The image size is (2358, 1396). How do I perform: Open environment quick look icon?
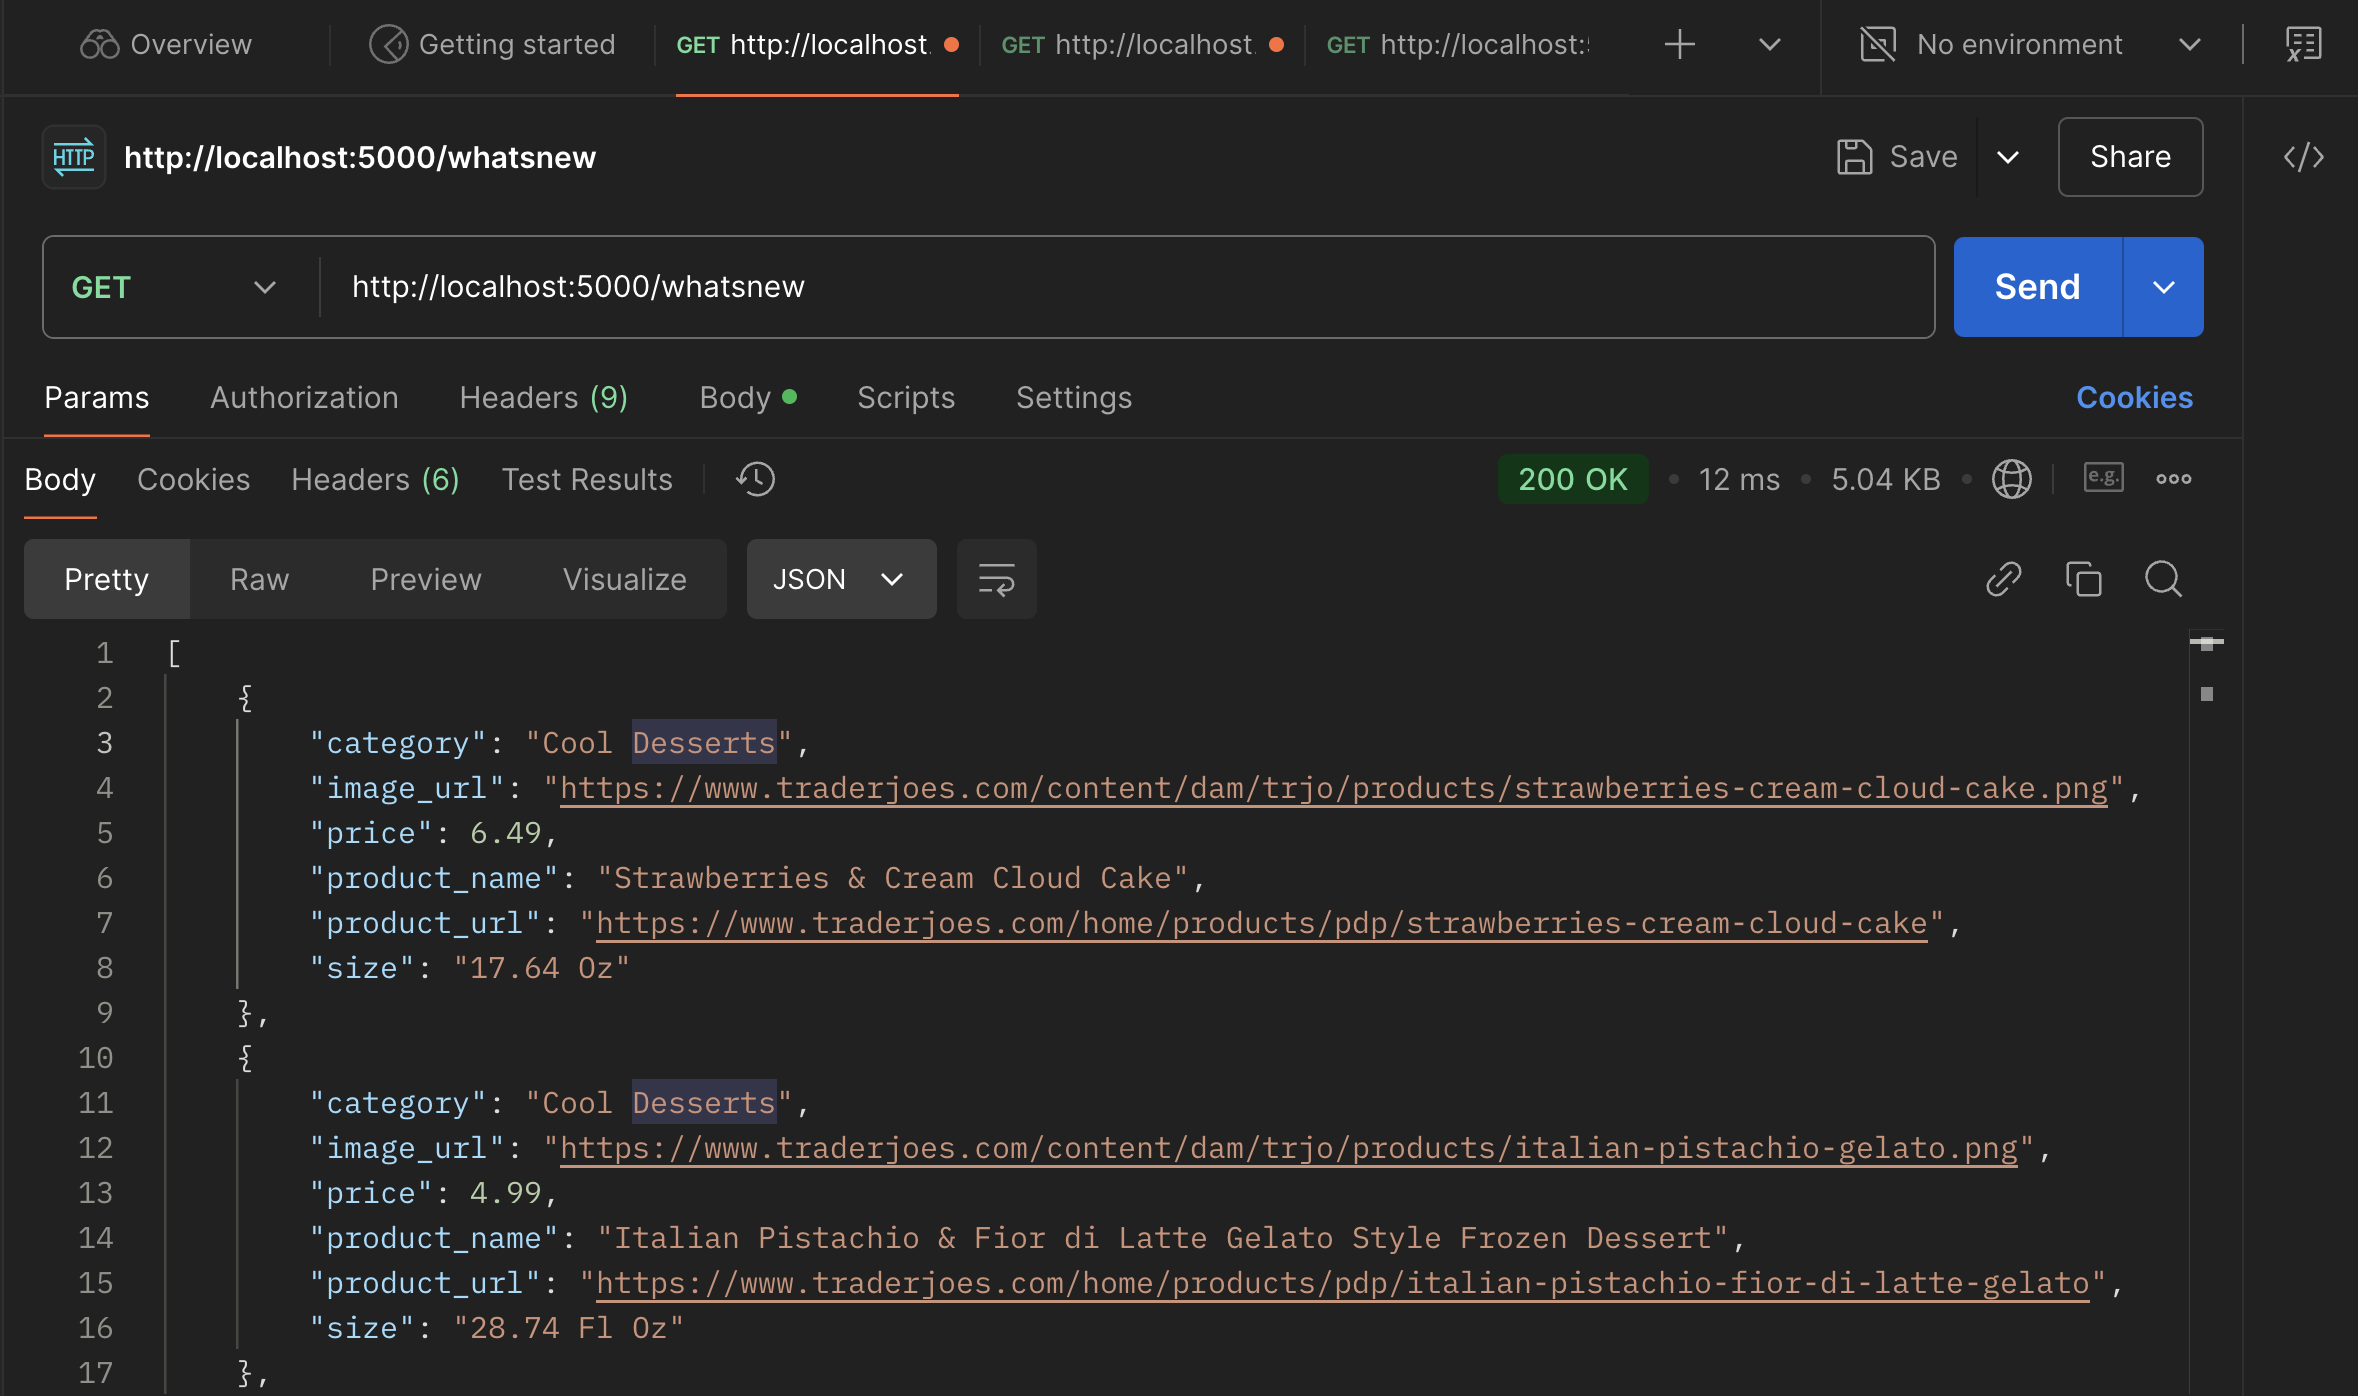coord(2303,44)
